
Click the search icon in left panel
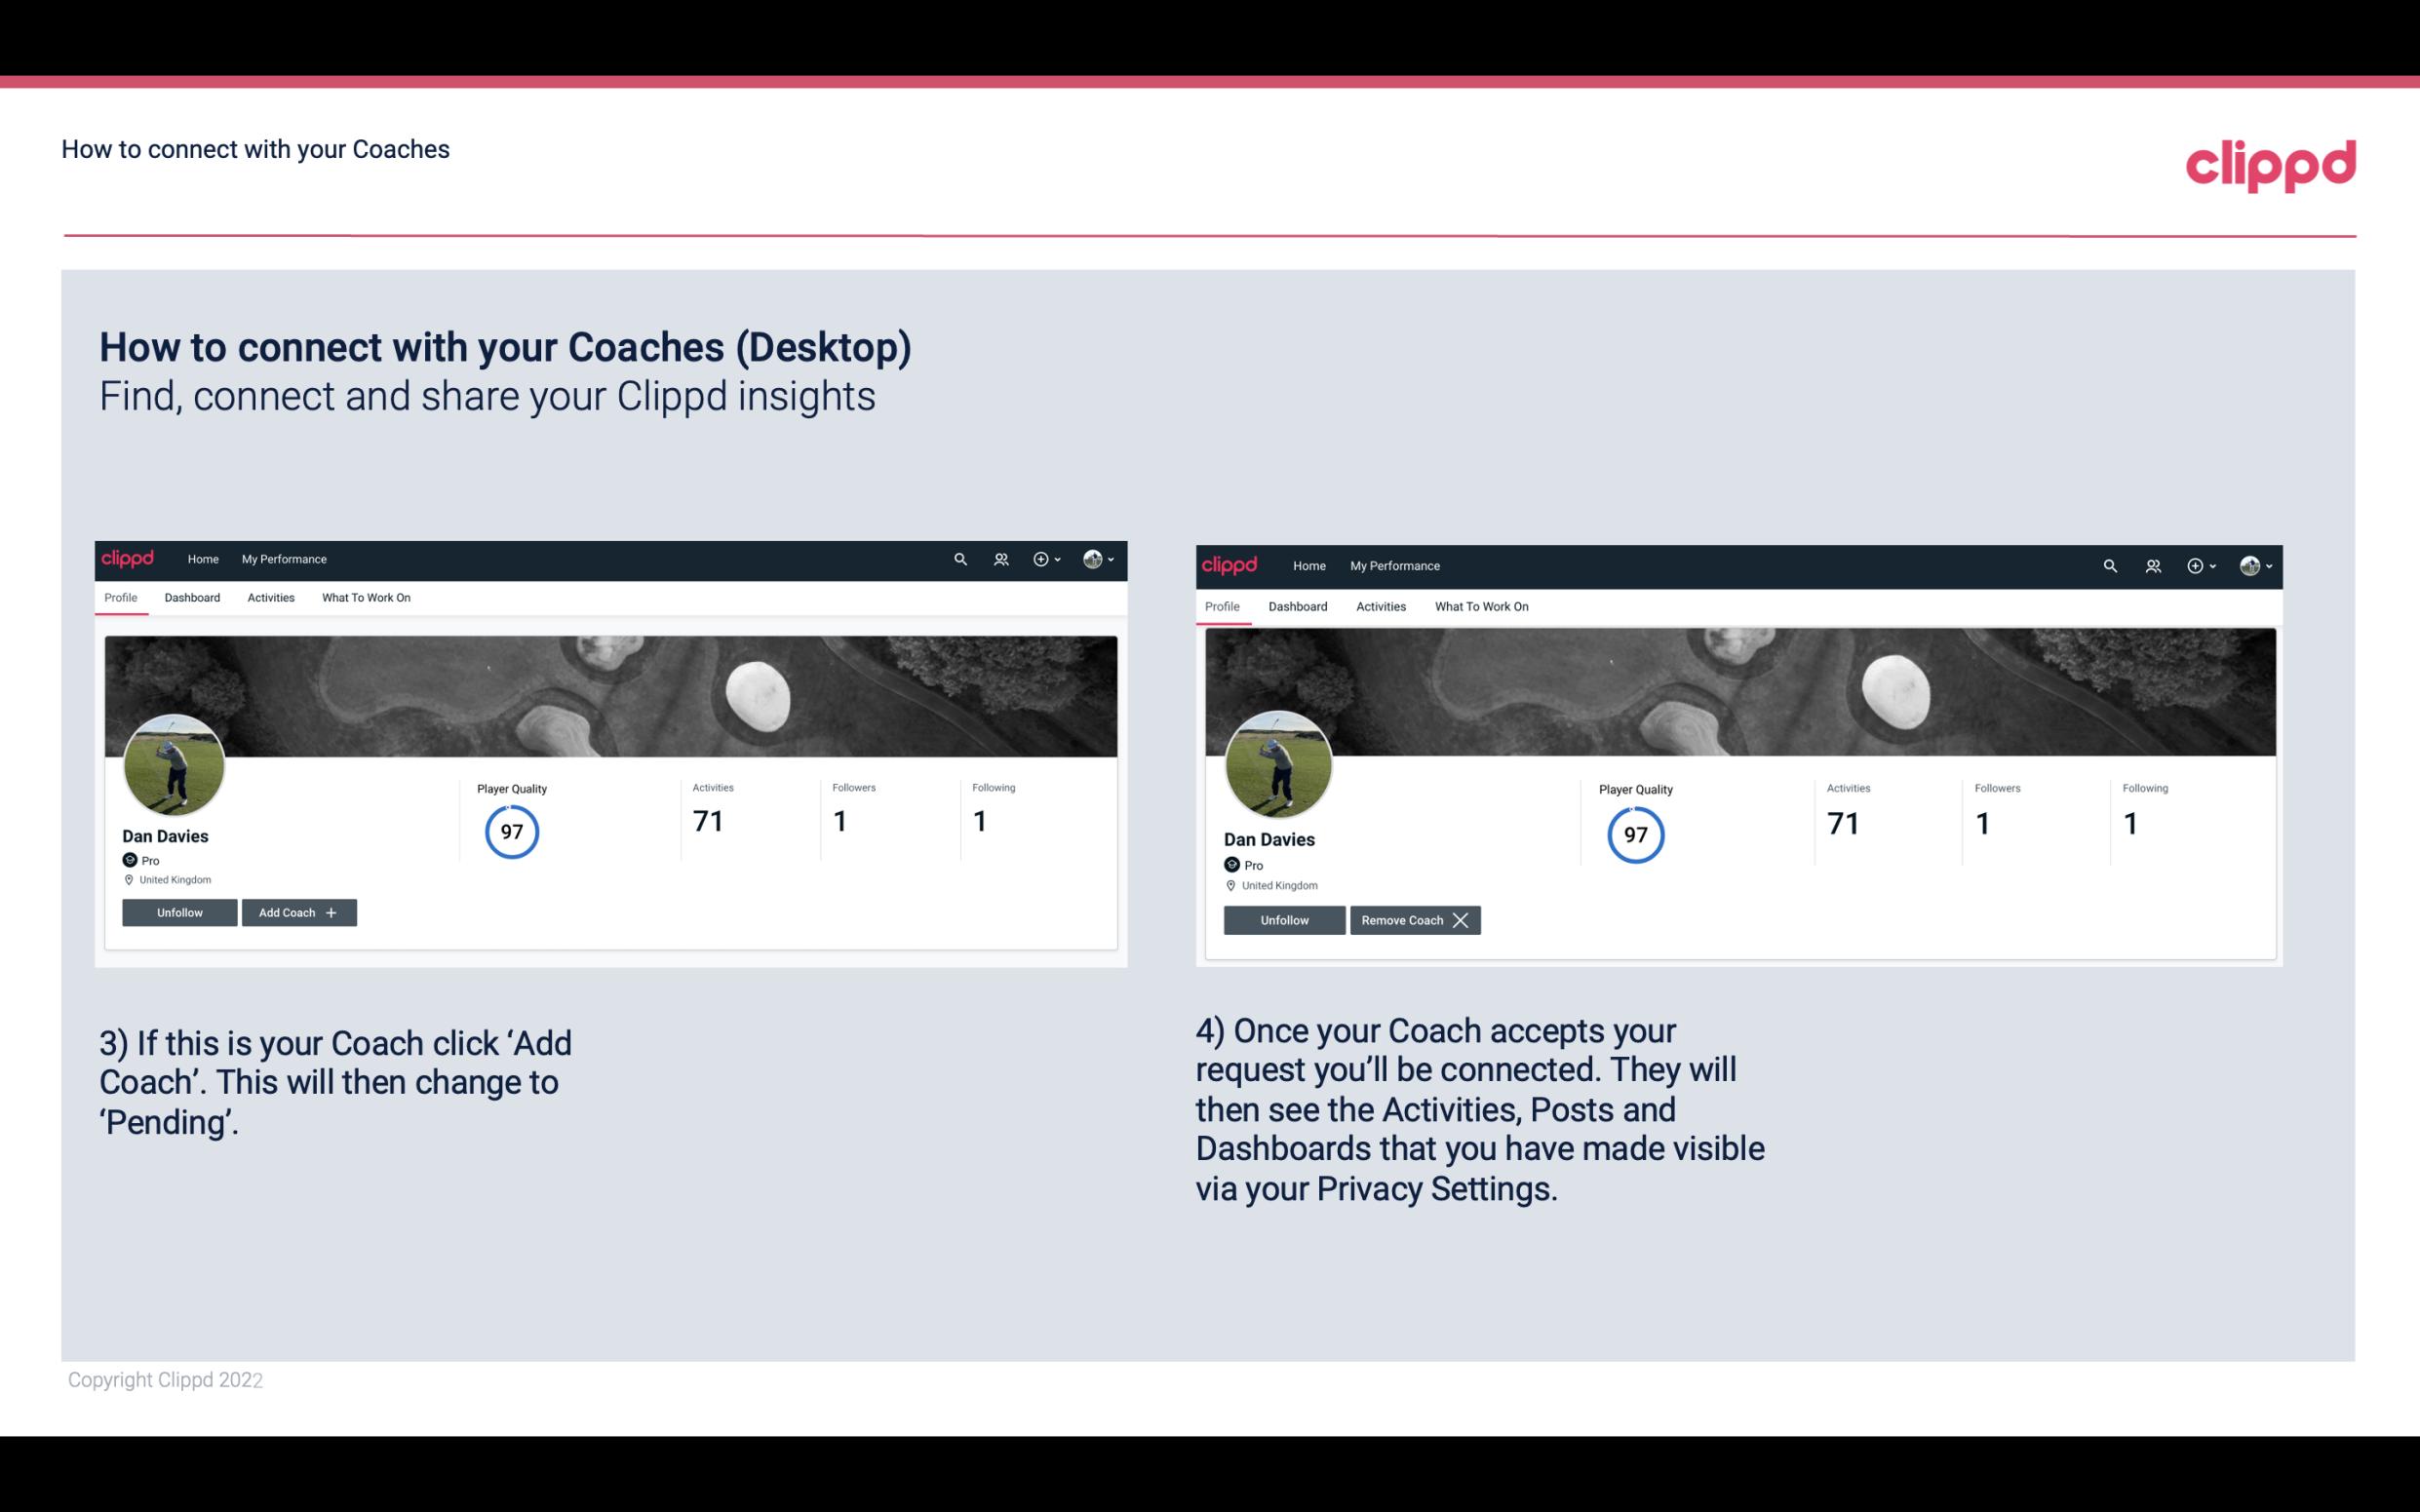coord(960,560)
